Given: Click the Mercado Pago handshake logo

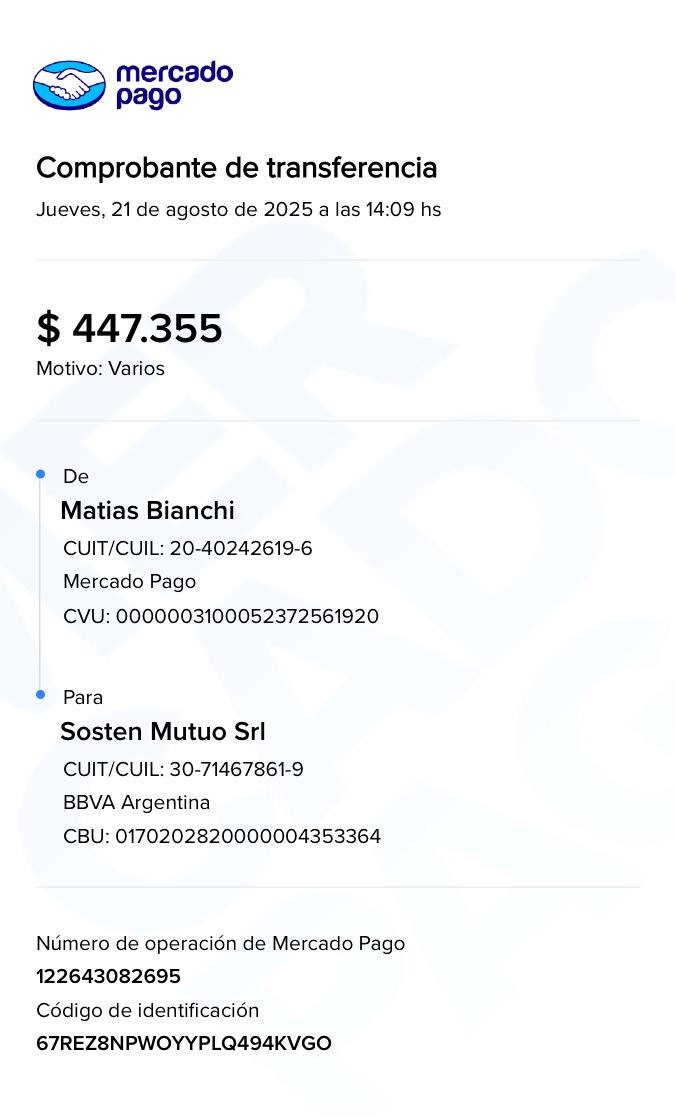Looking at the screenshot, I should pos(69,85).
